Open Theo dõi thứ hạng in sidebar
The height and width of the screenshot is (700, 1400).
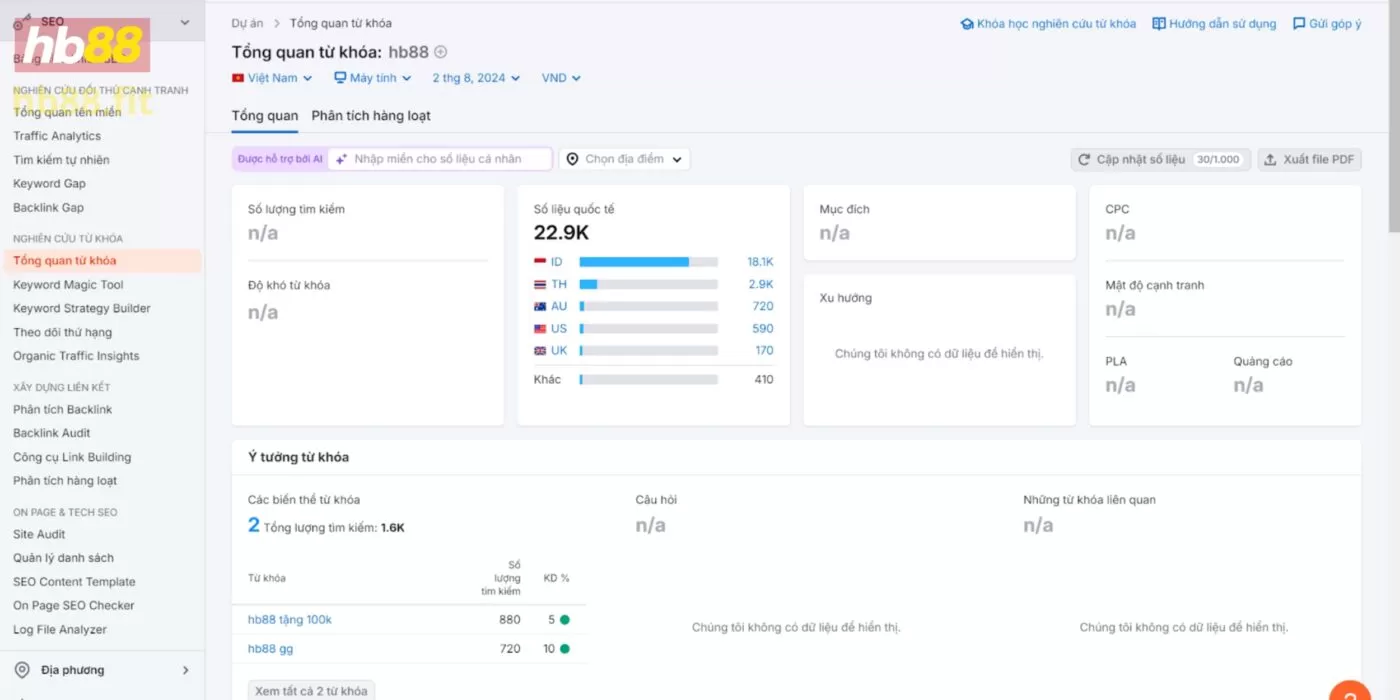point(62,333)
